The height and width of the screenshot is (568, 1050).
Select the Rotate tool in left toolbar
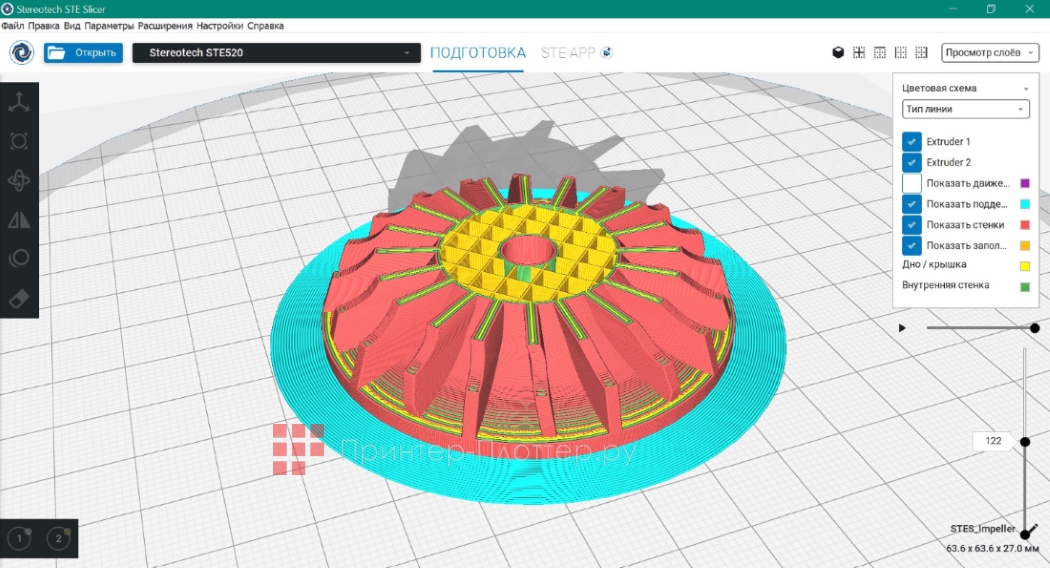pos(19,180)
